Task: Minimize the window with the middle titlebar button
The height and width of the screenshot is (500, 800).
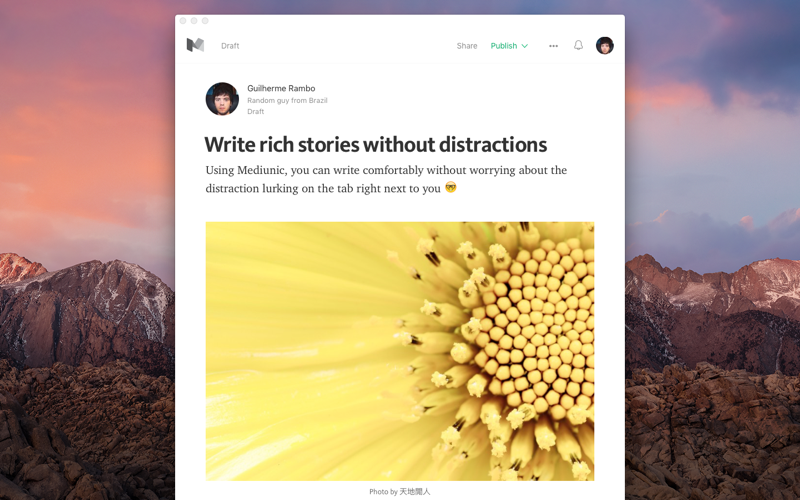Action: coord(194,21)
